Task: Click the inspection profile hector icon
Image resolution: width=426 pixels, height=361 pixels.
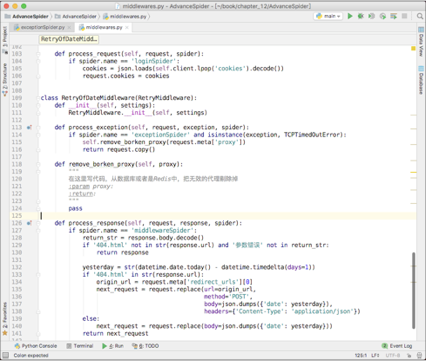Action: (x=418, y=355)
